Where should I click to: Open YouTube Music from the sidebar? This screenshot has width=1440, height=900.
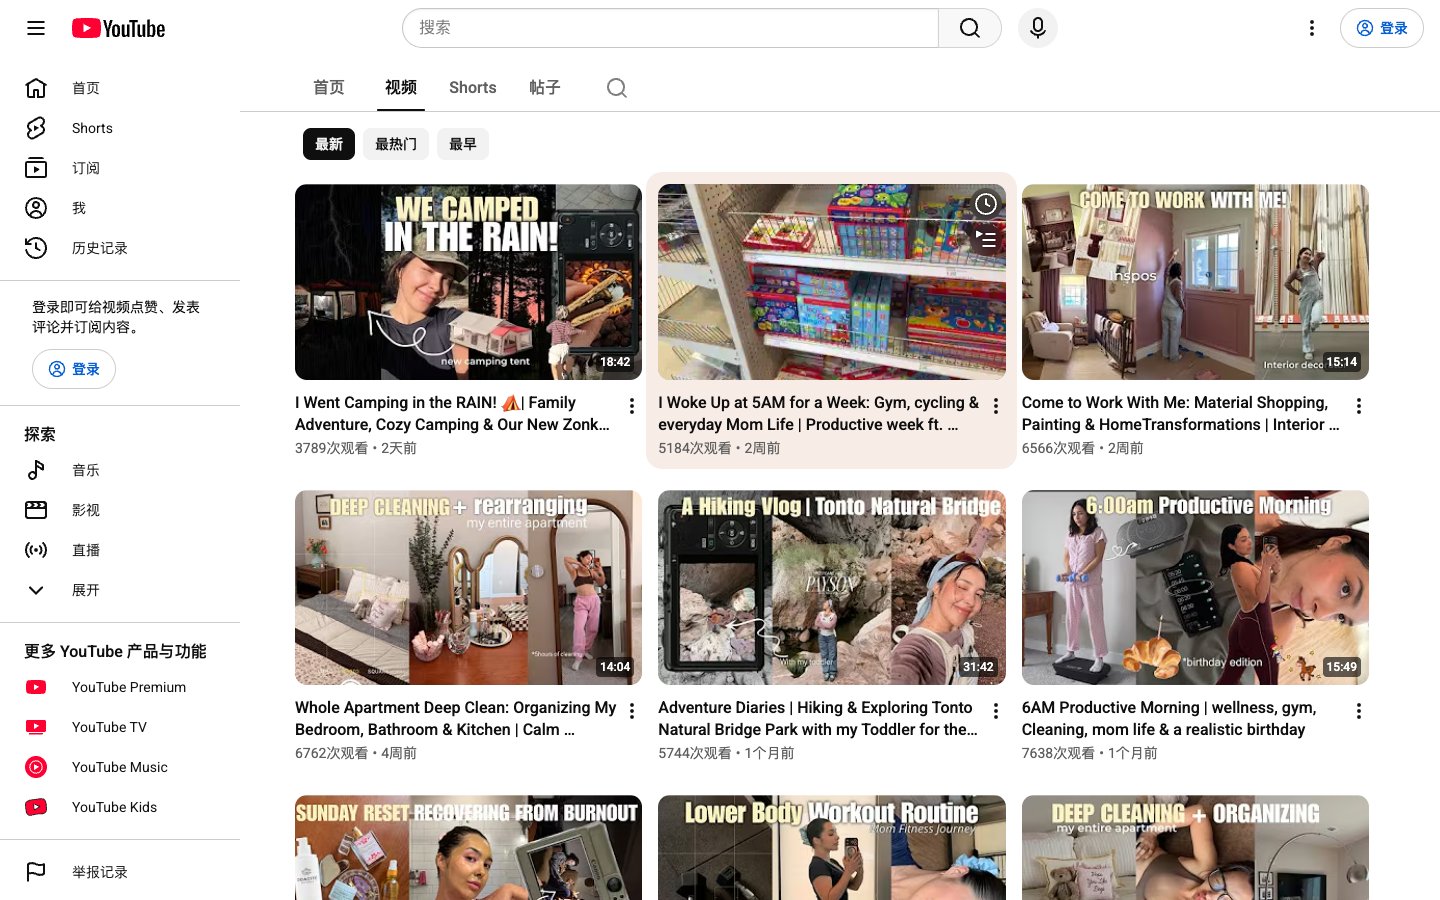click(120, 767)
